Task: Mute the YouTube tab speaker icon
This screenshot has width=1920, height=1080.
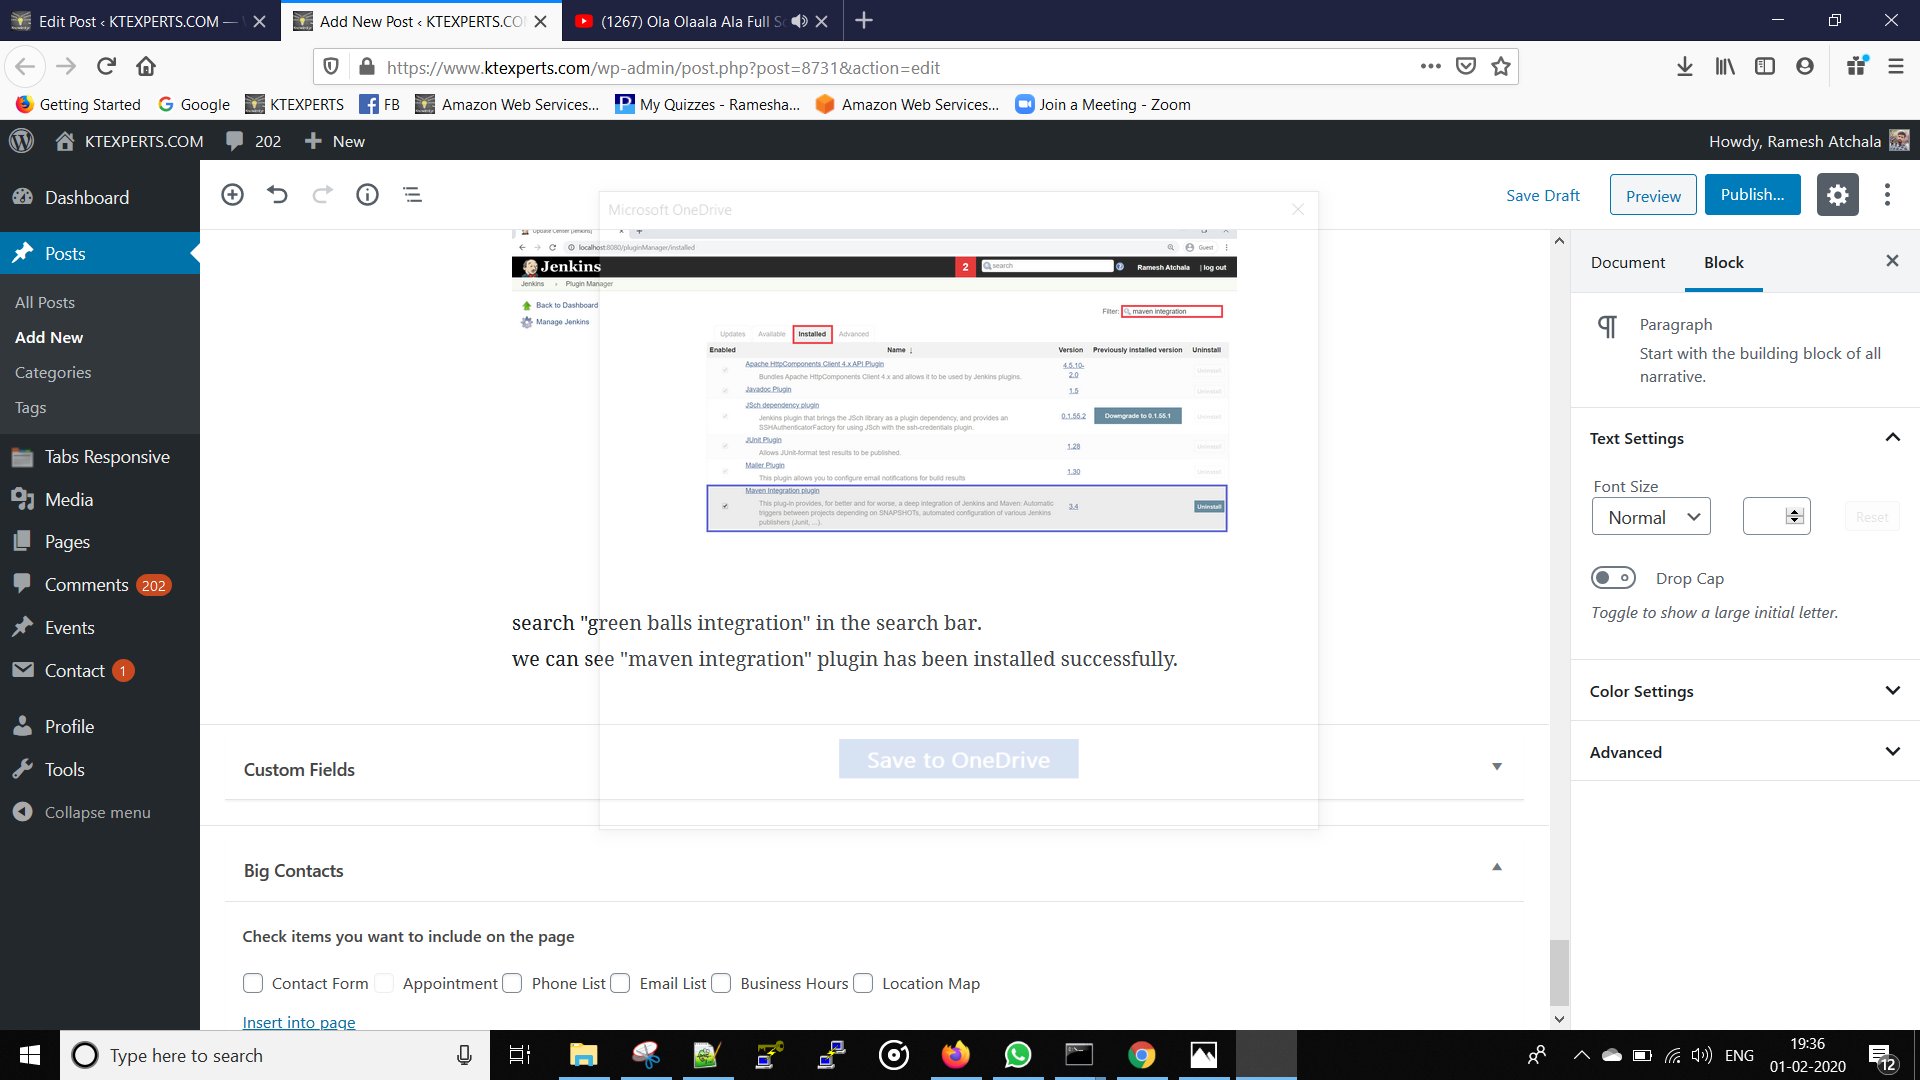Action: point(799,21)
